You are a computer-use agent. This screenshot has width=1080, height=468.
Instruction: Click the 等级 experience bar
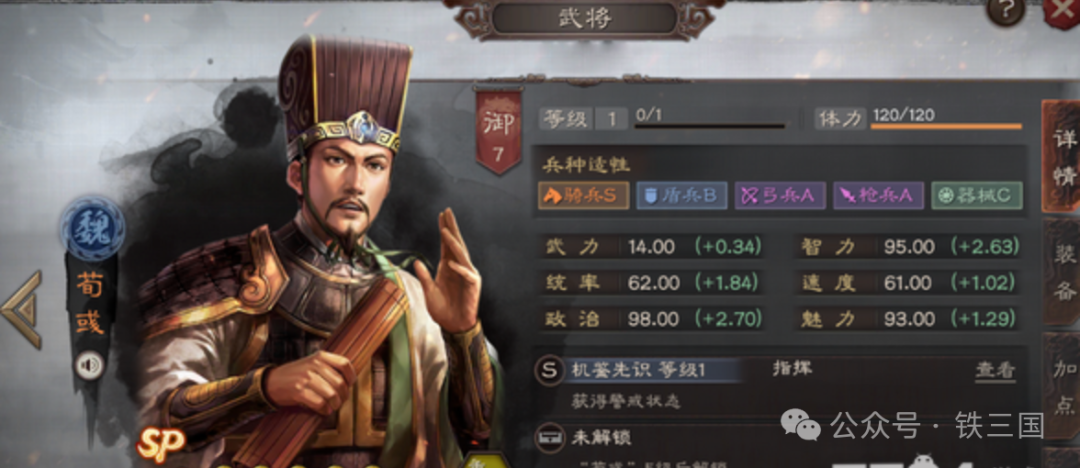(x=710, y=126)
